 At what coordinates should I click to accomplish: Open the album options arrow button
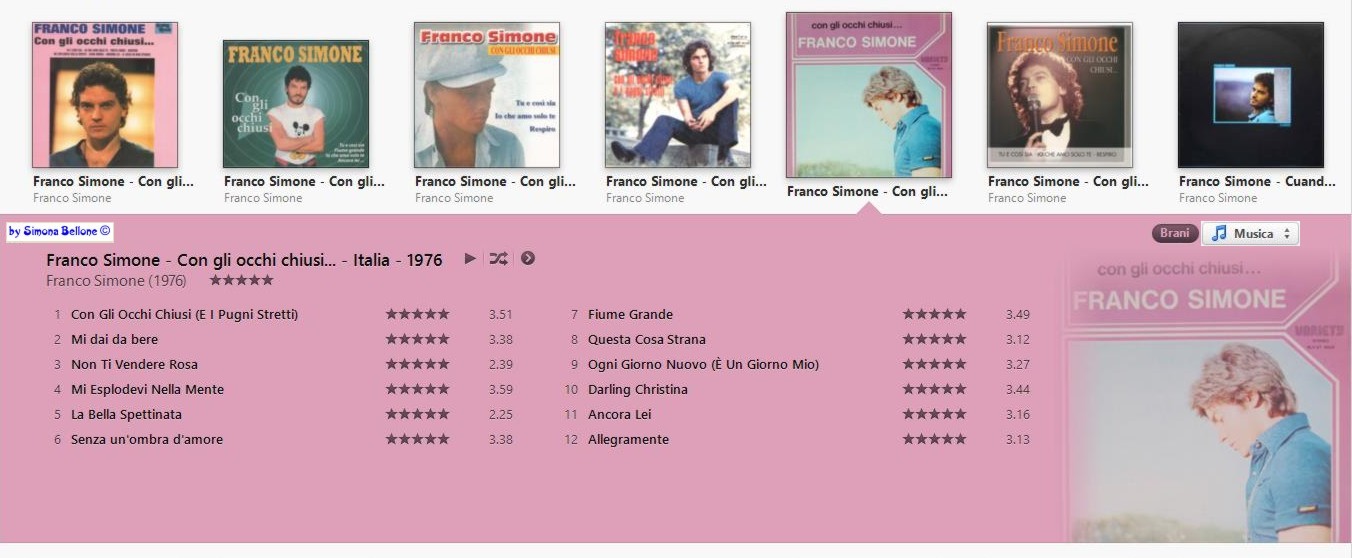pos(528,259)
